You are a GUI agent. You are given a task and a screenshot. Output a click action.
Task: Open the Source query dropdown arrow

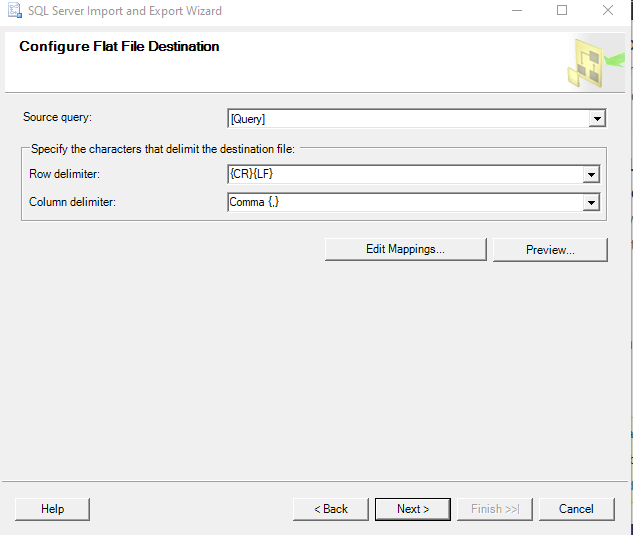[597, 119]
